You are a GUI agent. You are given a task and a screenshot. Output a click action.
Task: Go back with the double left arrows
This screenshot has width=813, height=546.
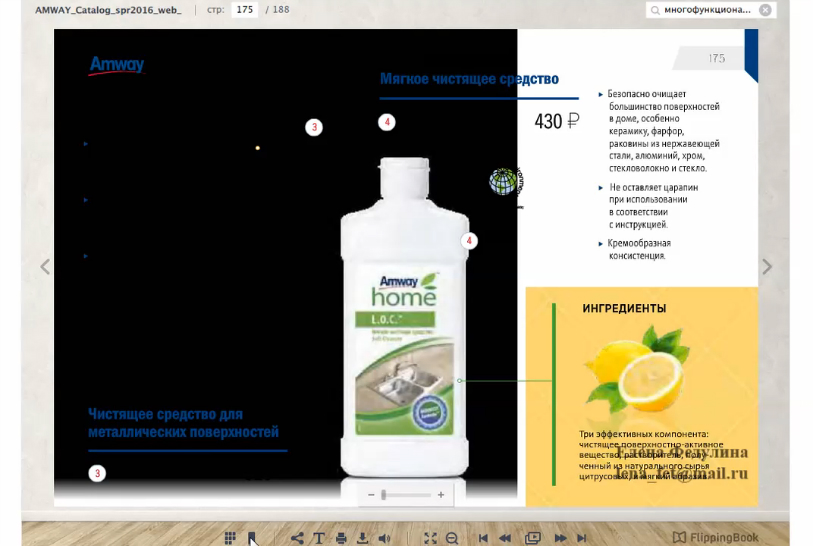tap(505, 538)
